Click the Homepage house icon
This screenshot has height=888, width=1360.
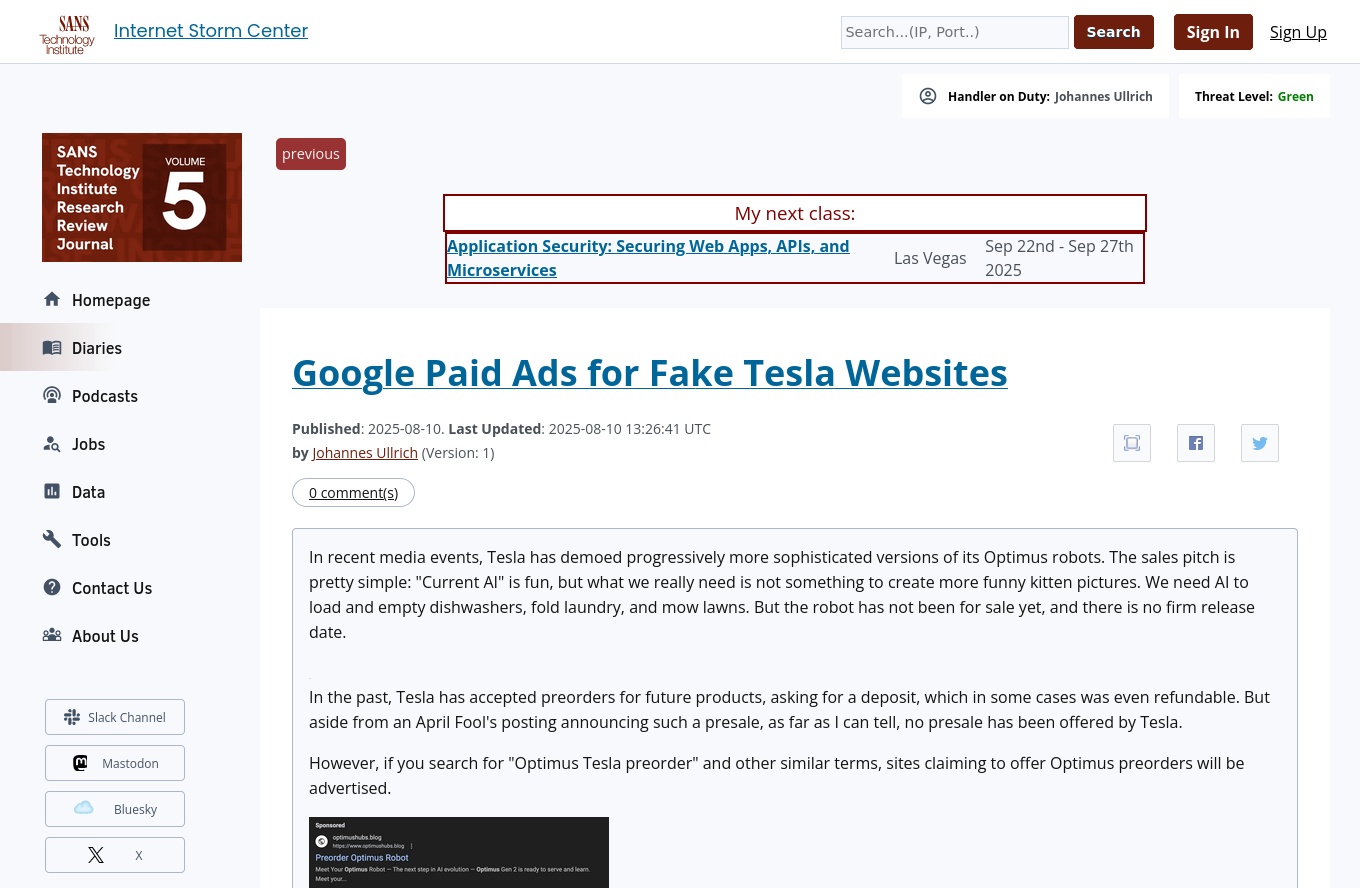pyautogui.click(x=52, y=299)
